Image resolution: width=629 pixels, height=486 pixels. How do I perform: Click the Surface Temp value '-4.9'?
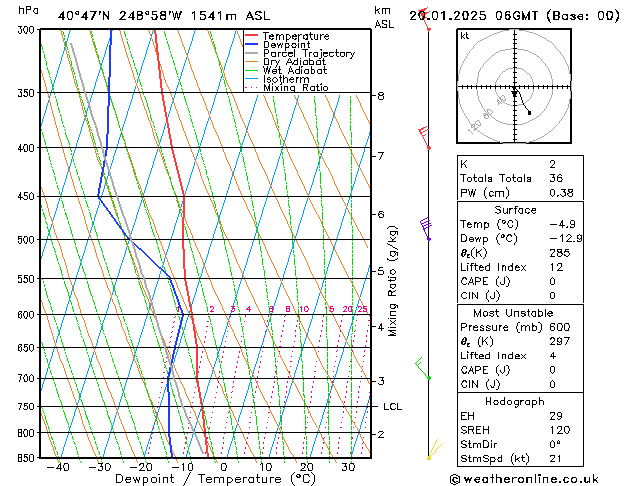point(562,224)
